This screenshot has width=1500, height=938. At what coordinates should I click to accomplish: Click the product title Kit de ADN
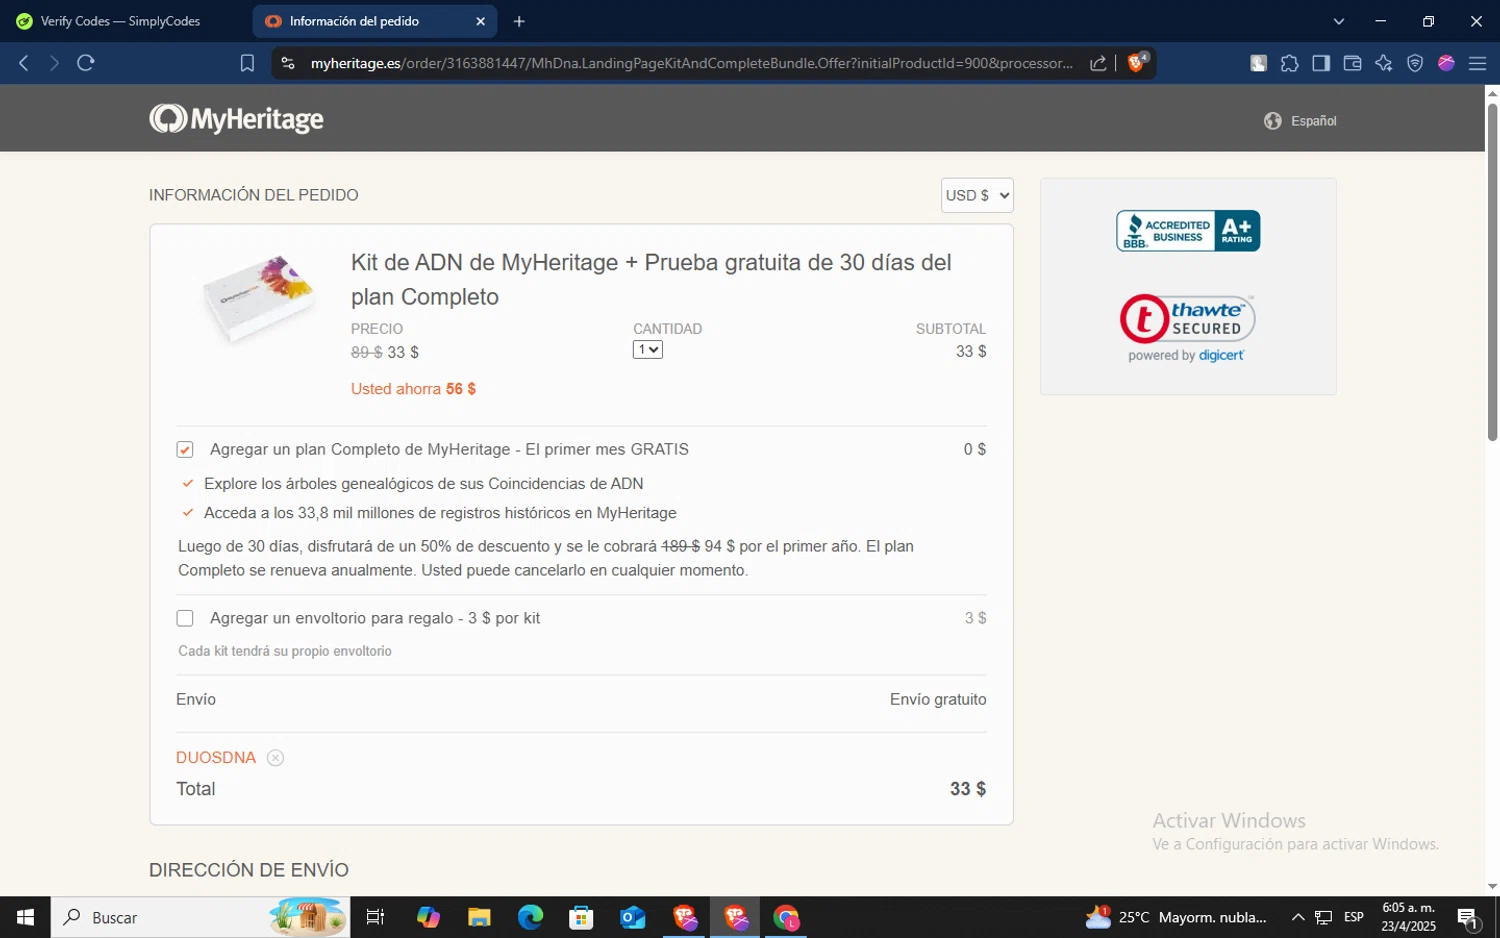[x=651, y=279]
